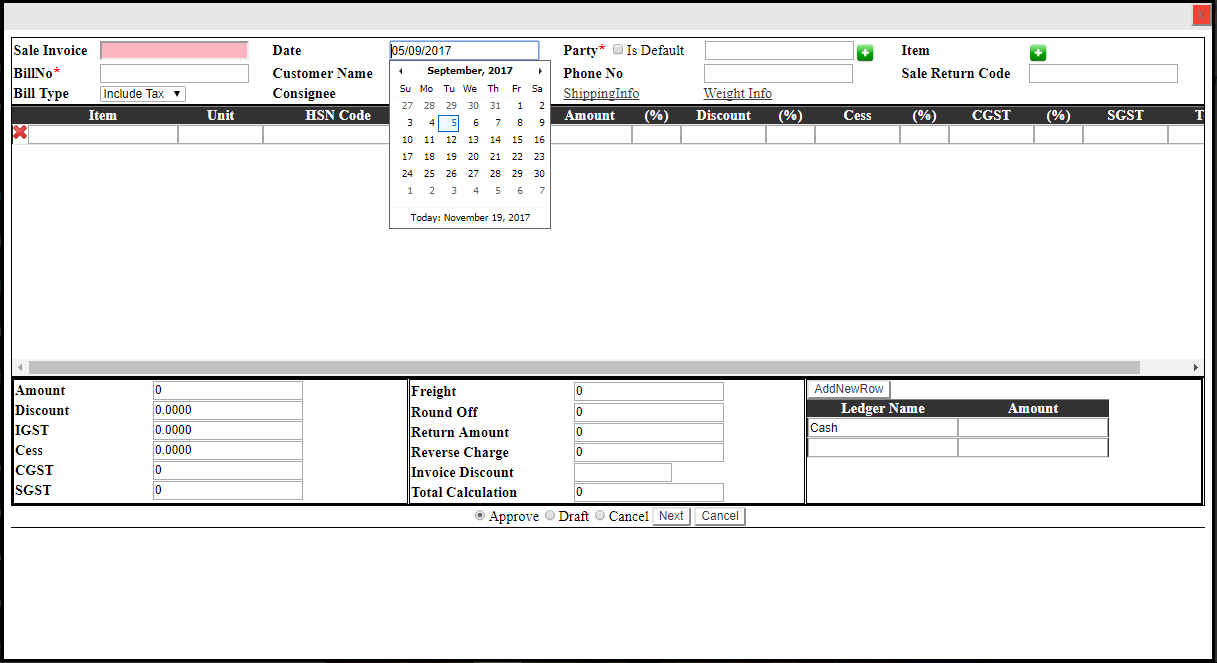This screenshot has height=663, width=1217.
Task: Delete the item row with red X
Action: 20,133
